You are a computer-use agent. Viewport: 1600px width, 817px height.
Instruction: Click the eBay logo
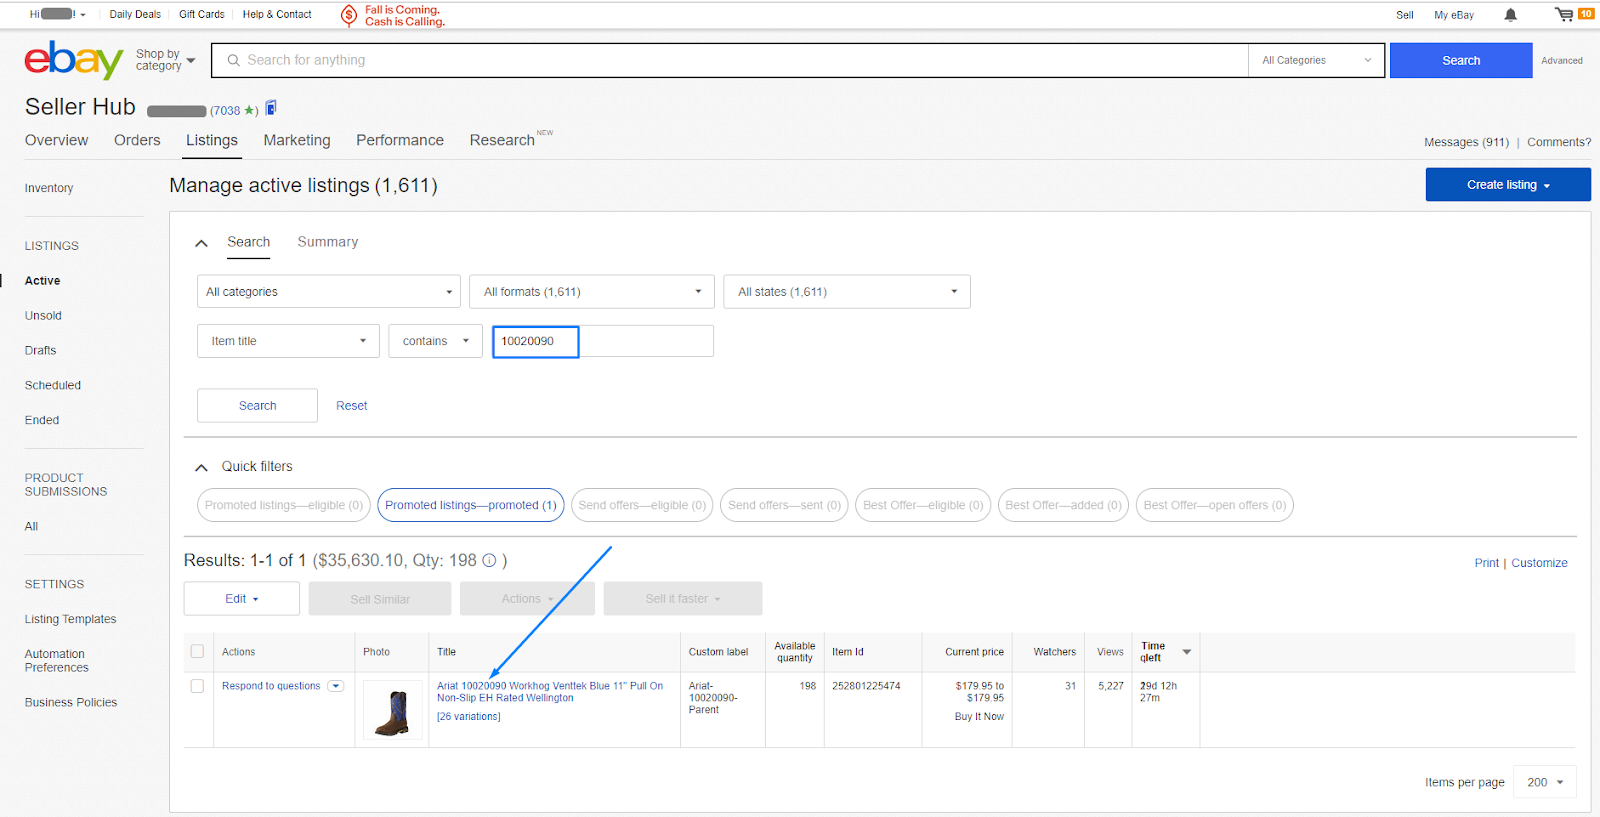tap(74, 60)
